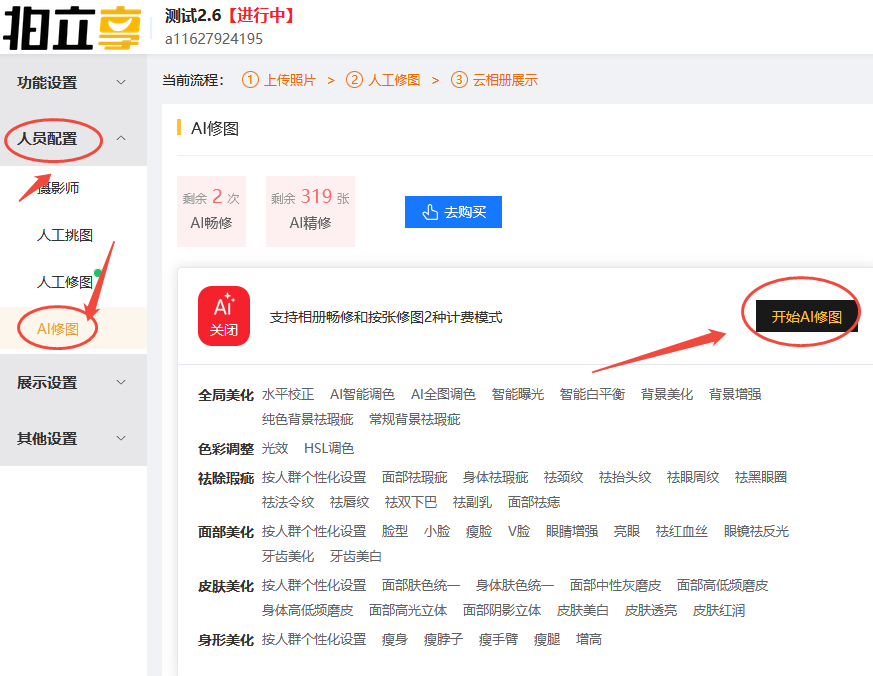Select AI修图 in the sidebar
Screen dimensions: 873x676
coord(58,329)
